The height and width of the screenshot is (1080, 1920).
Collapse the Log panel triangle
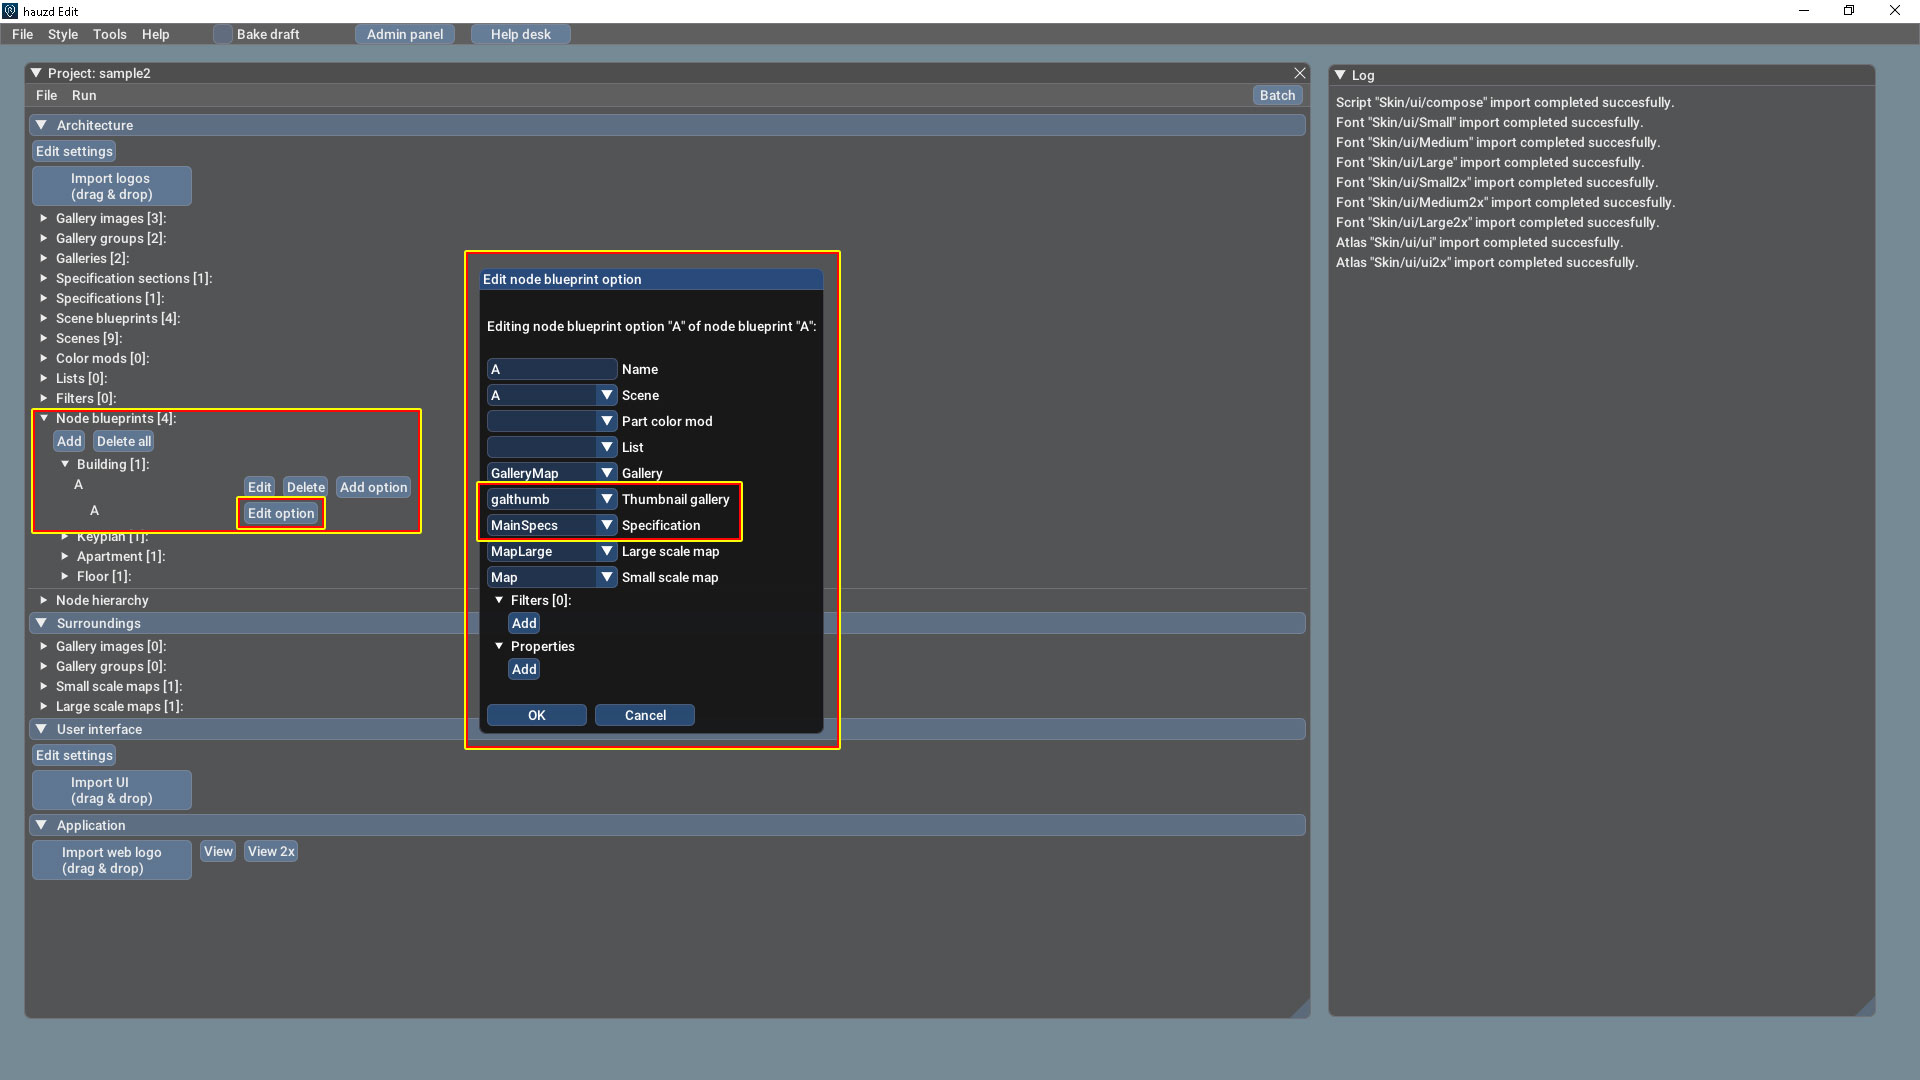(1340, 75)
